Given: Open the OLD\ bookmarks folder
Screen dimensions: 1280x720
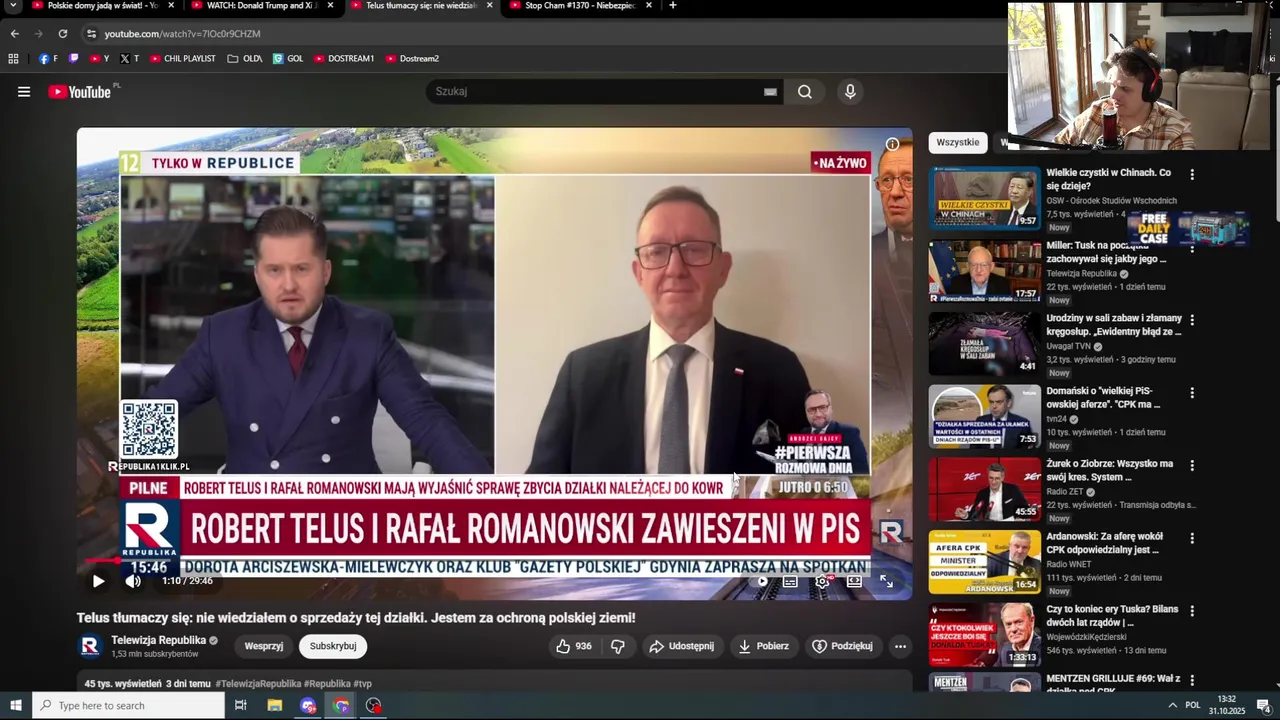Looking at the screenshot, I should point(244,59).
